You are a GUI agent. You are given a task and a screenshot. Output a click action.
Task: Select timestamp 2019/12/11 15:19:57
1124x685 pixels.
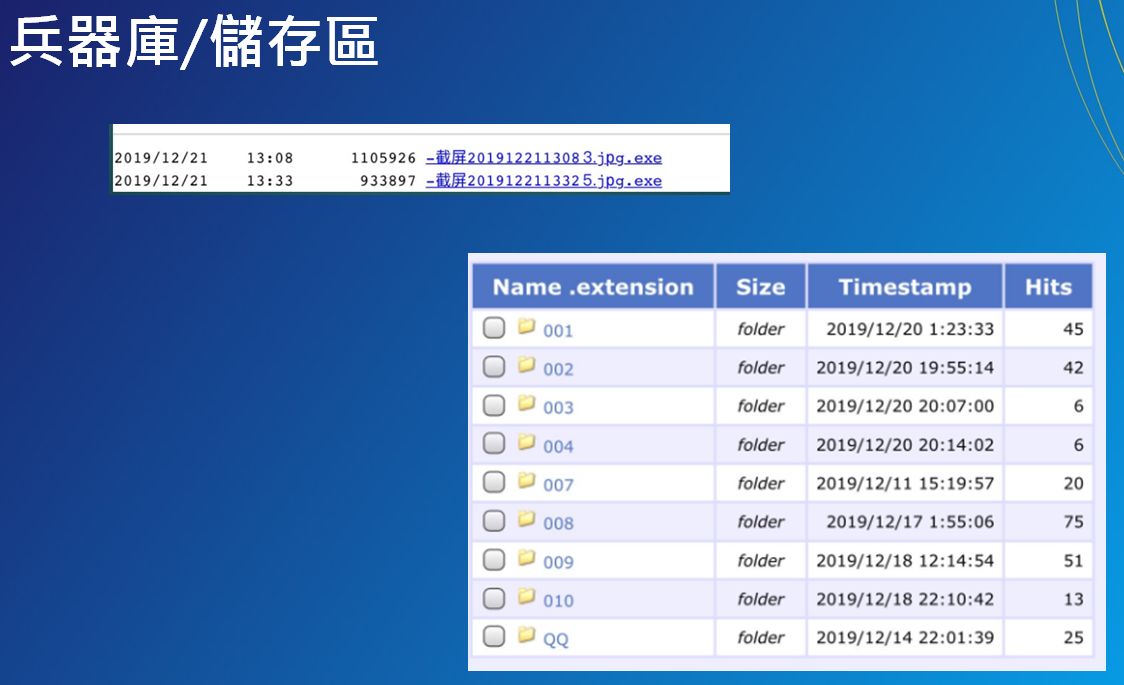click(x=905, y=484)
